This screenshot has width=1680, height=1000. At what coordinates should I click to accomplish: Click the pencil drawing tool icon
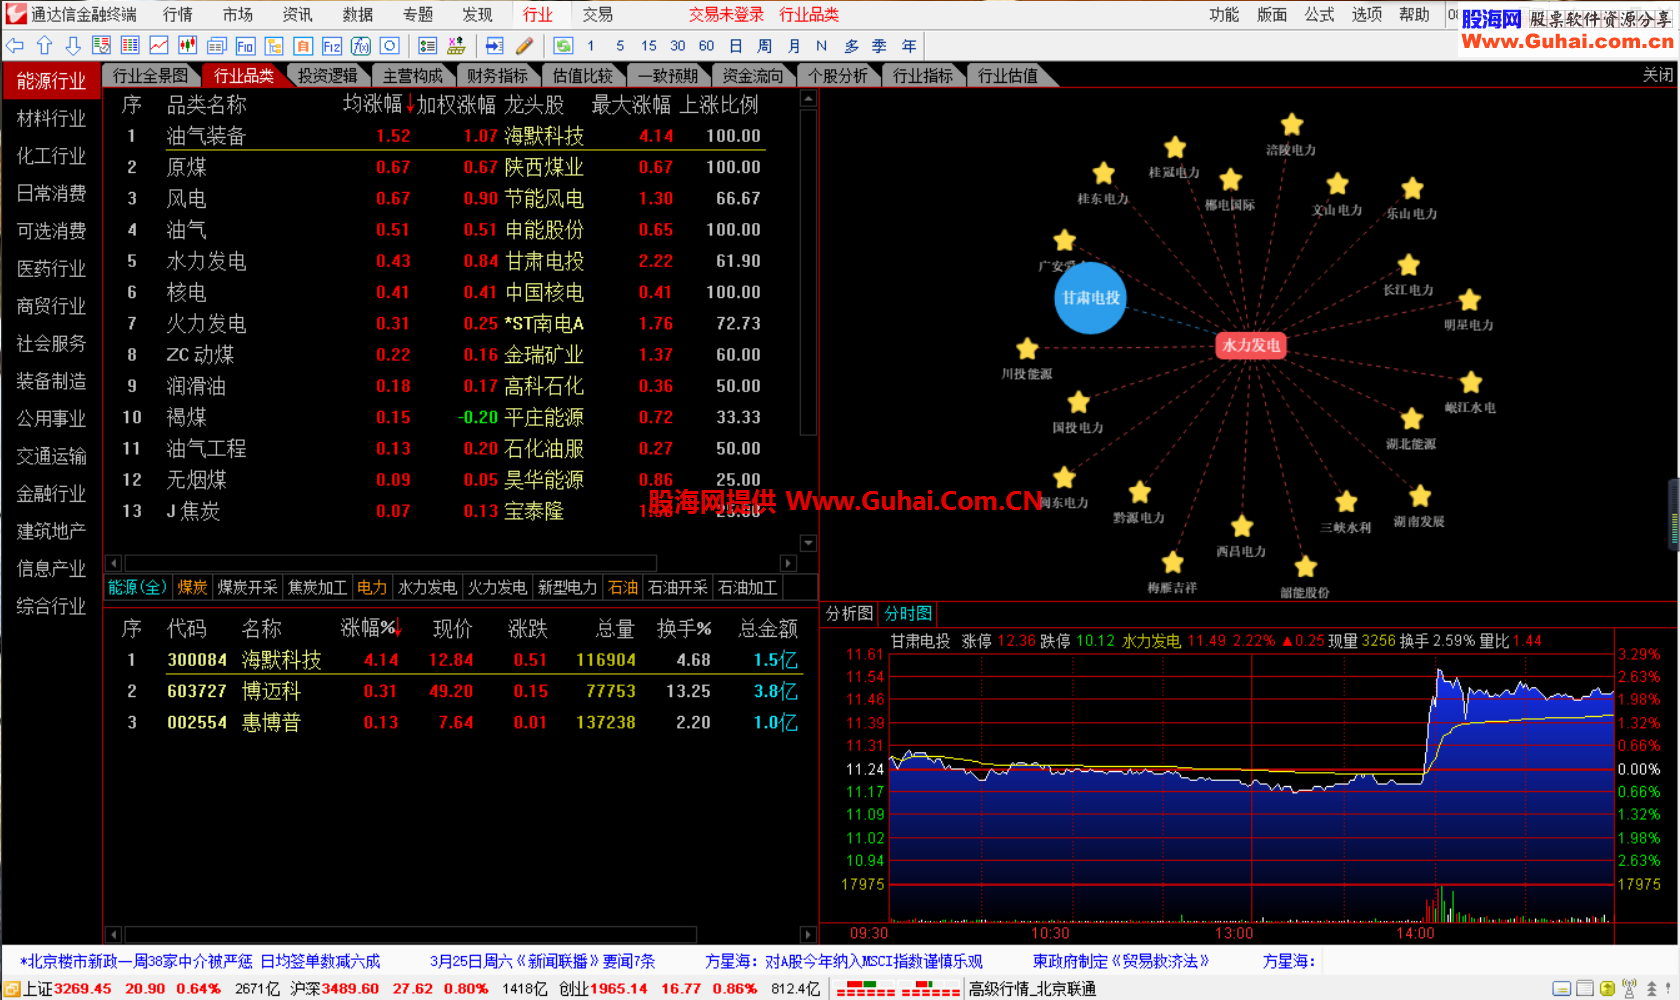(524, 46)
